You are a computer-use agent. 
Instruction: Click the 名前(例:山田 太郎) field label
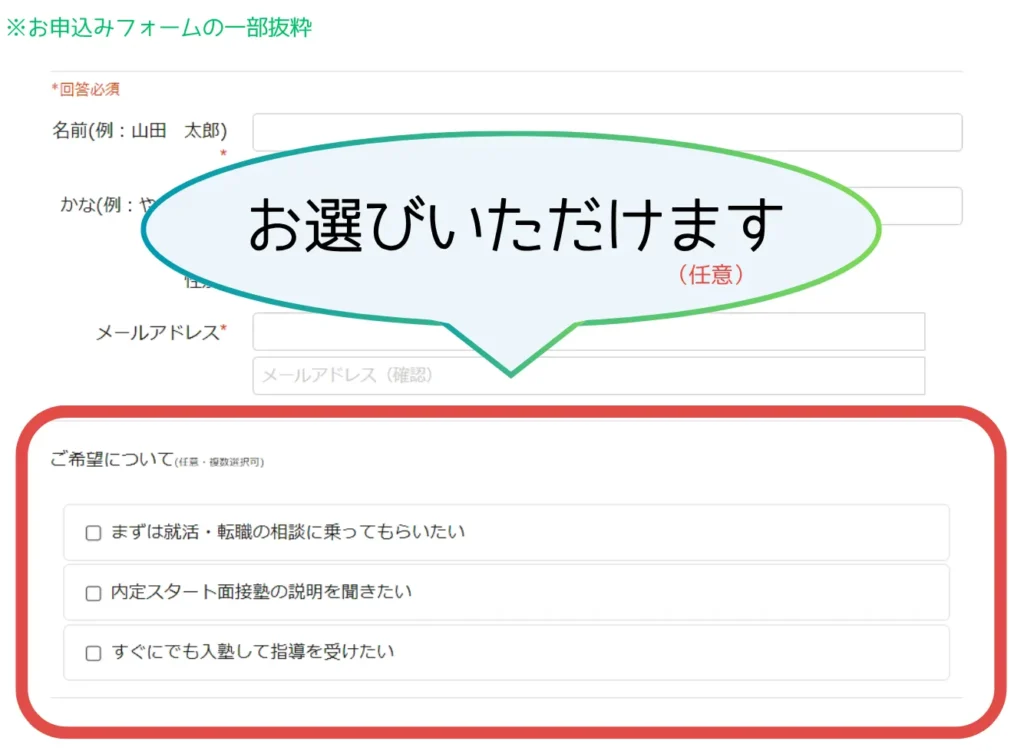click(x=139, y=131)
